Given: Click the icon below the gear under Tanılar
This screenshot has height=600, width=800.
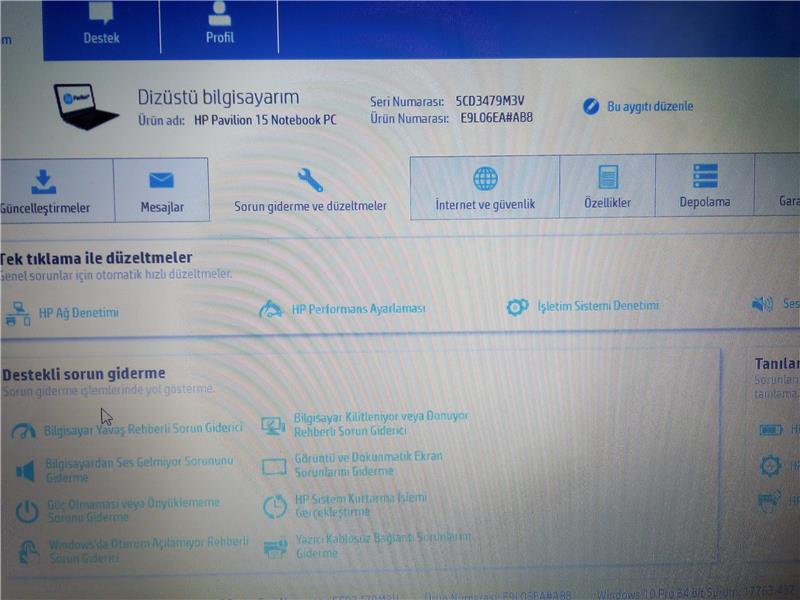Looking at the screenshot, I should tap(770, 501).
